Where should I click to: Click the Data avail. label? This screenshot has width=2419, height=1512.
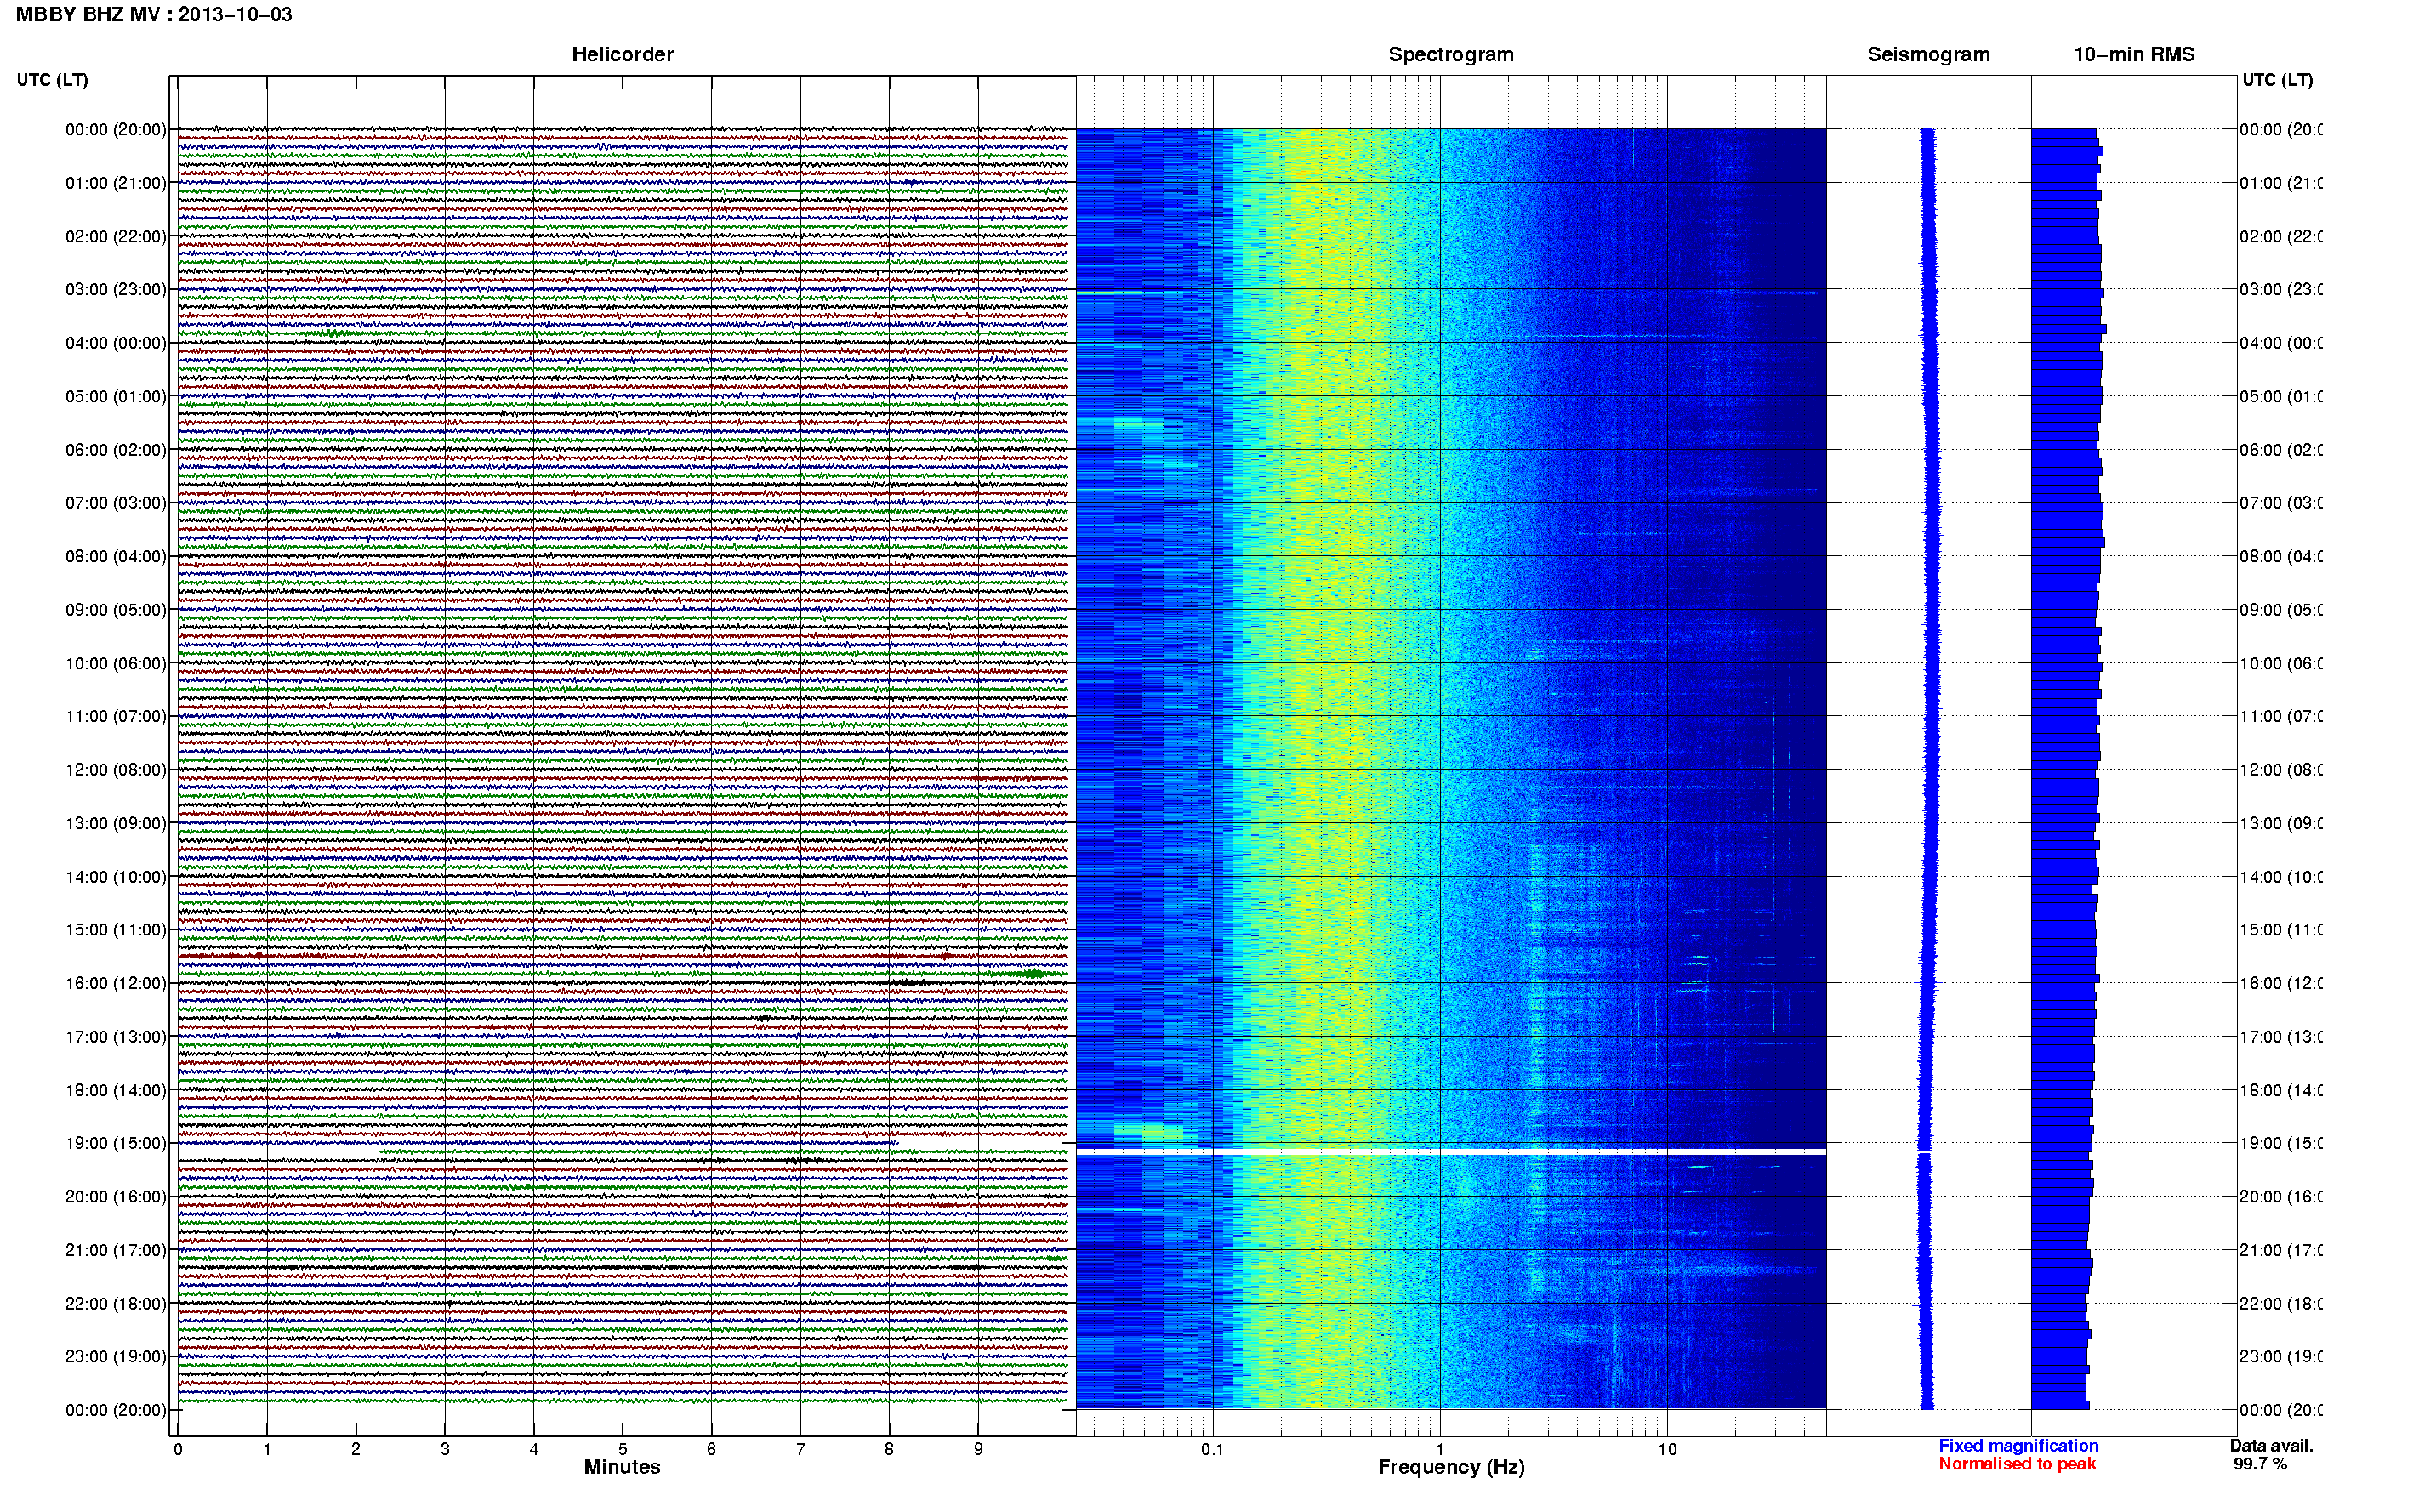(x=2271, y=1446)
